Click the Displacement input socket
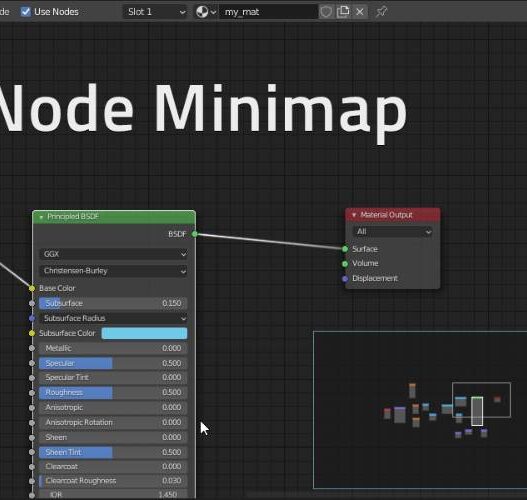527x500 pixels. (345, 279)
